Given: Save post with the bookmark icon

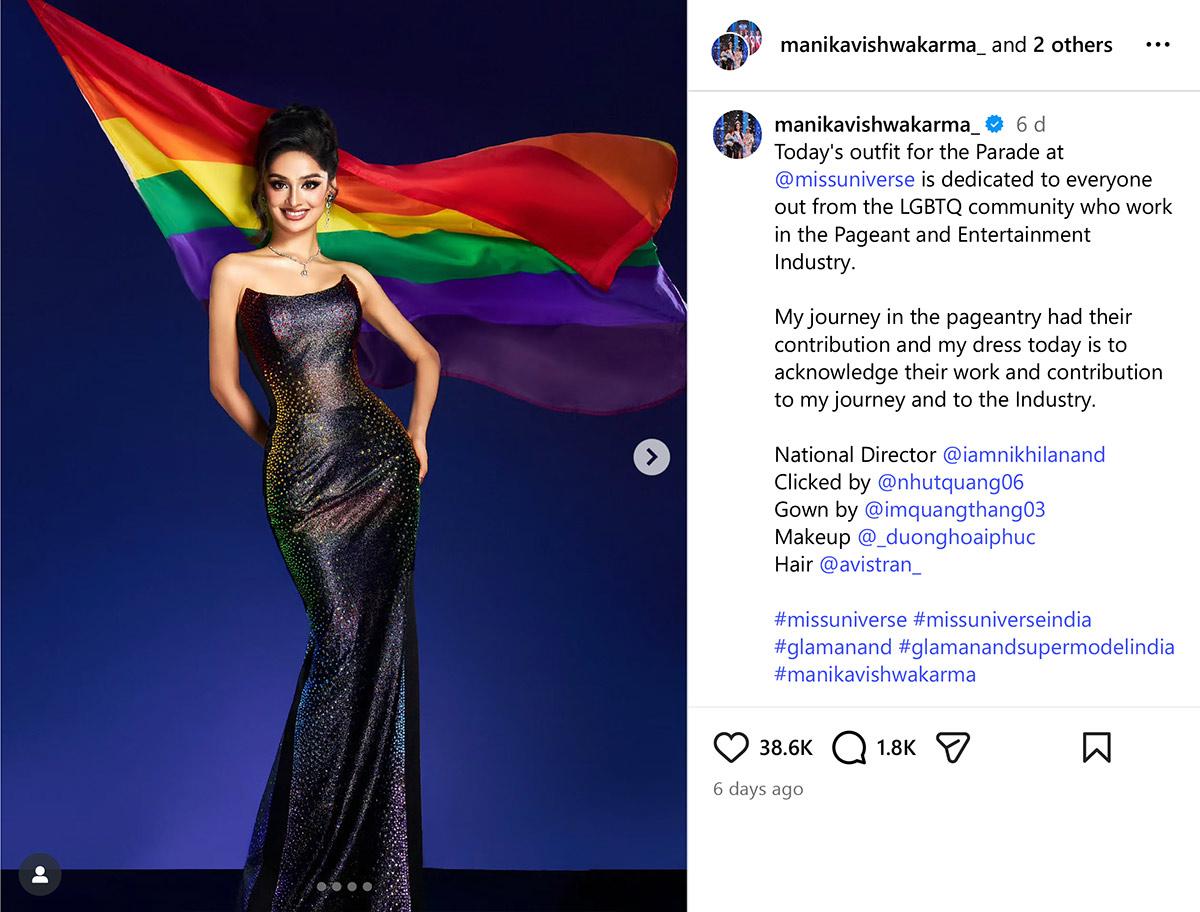Looking at the screenshot, I should (x=1096, y=747).
